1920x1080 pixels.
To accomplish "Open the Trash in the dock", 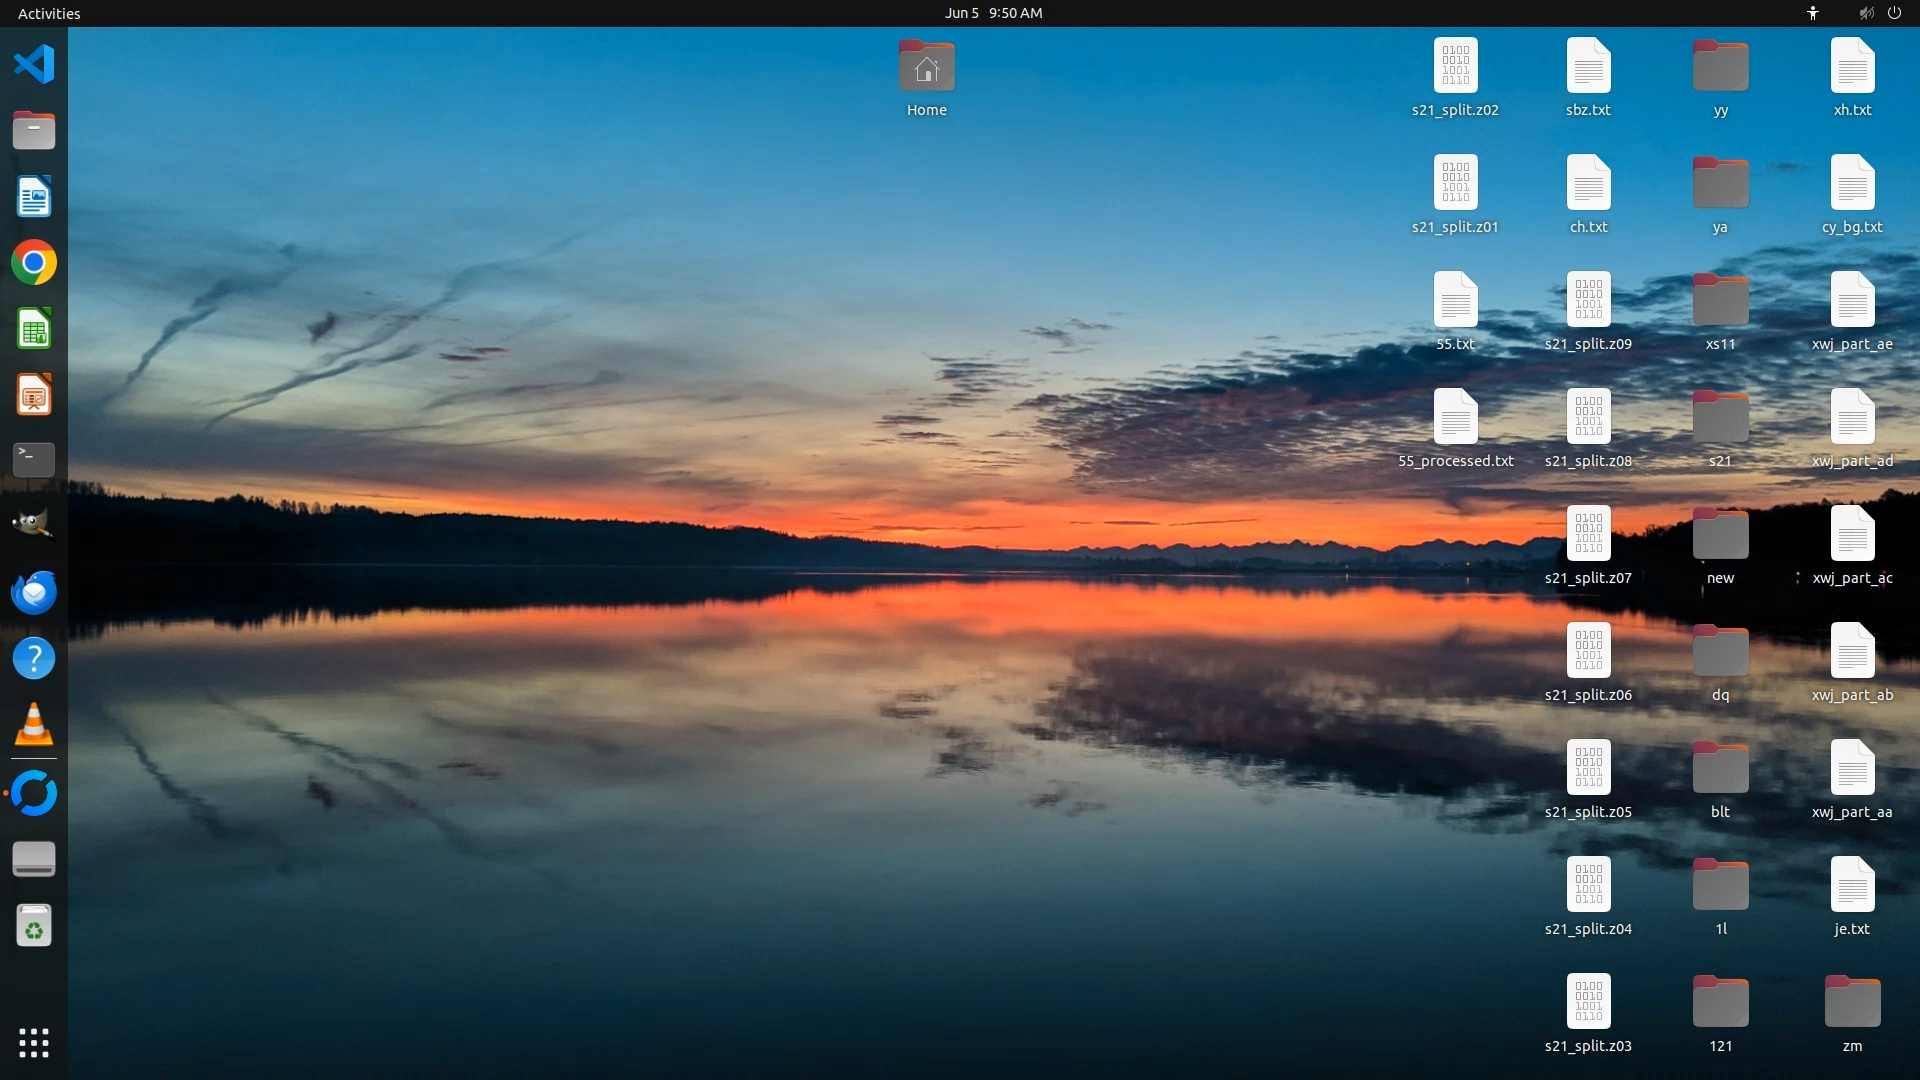I will coord(34,926).
